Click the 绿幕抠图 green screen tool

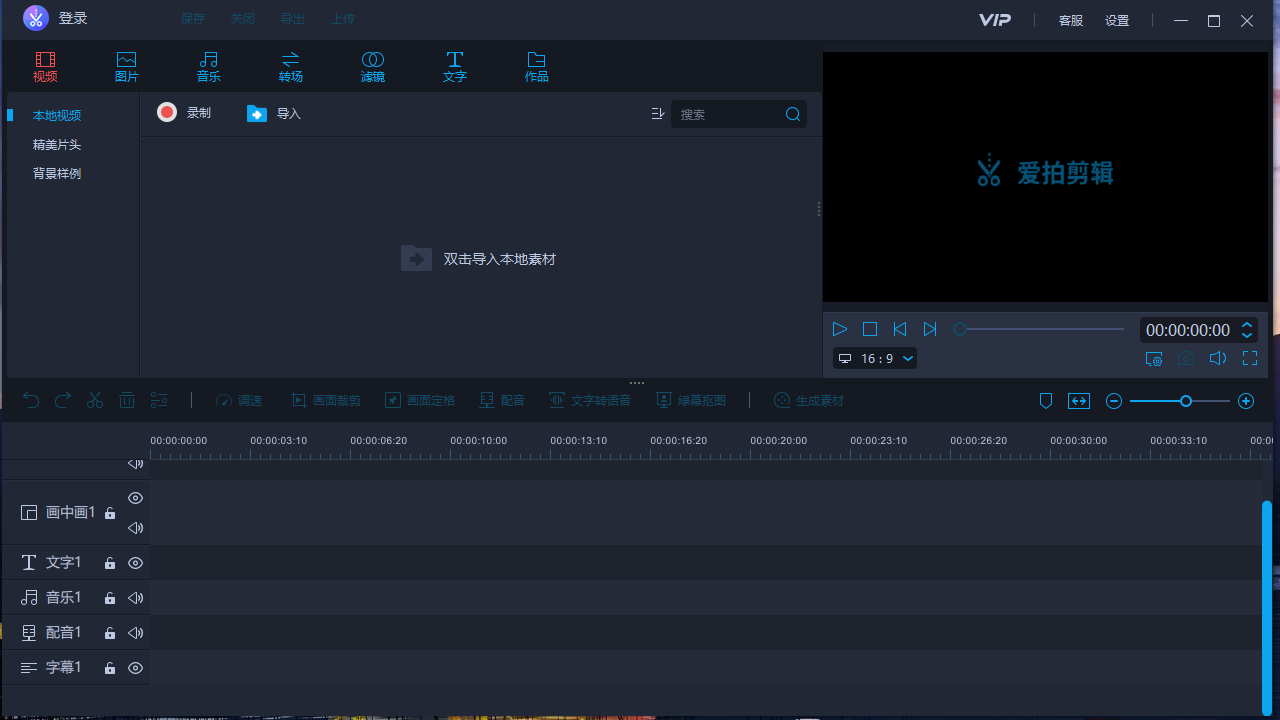point(691,400)
